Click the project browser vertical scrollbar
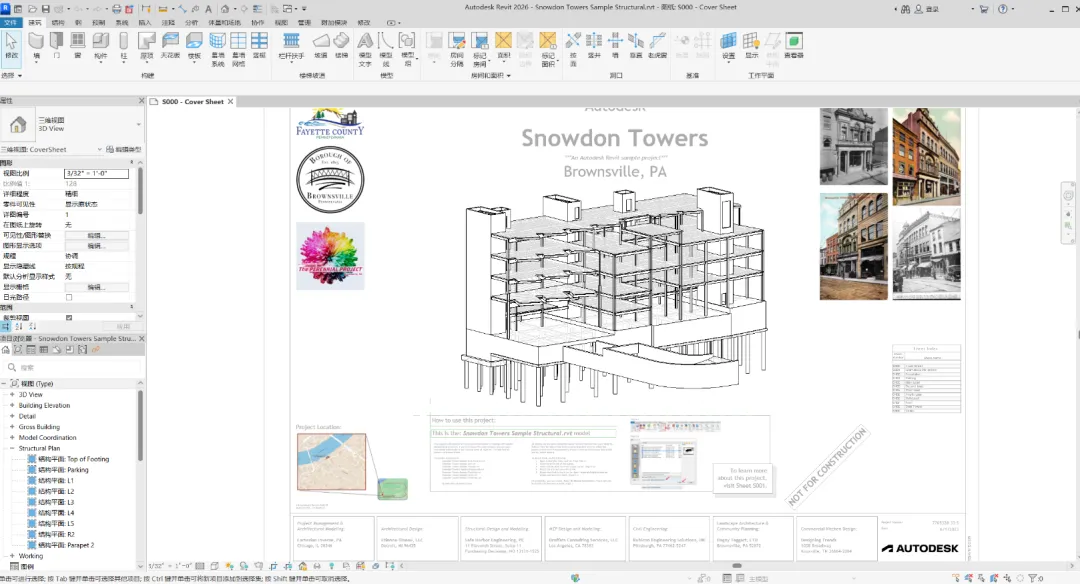Screen dimensions: 1080x584 point(141,427)
